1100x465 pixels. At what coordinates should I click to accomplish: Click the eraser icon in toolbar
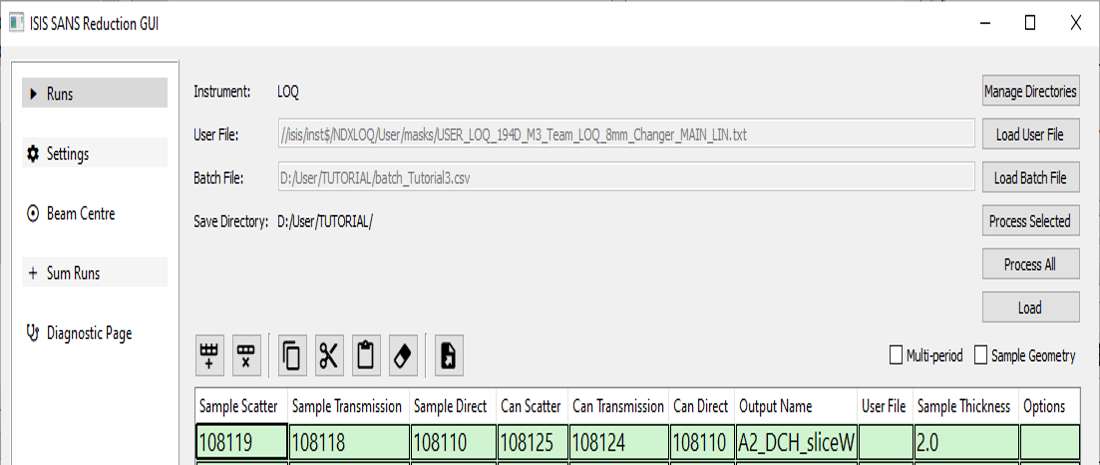click(402, 356)
